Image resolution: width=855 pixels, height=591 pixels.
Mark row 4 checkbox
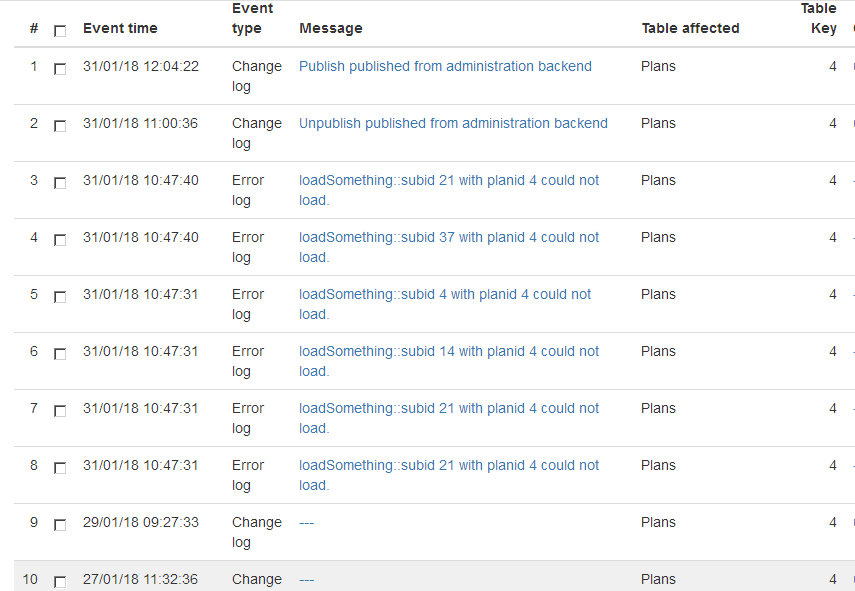pos(60,240)
